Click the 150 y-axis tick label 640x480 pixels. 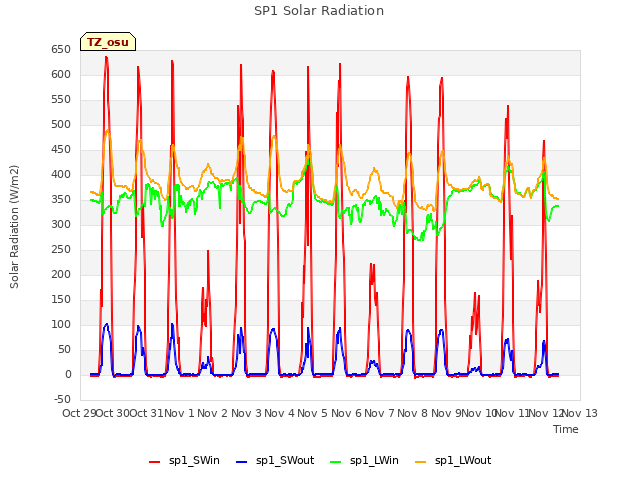[61, 299]
